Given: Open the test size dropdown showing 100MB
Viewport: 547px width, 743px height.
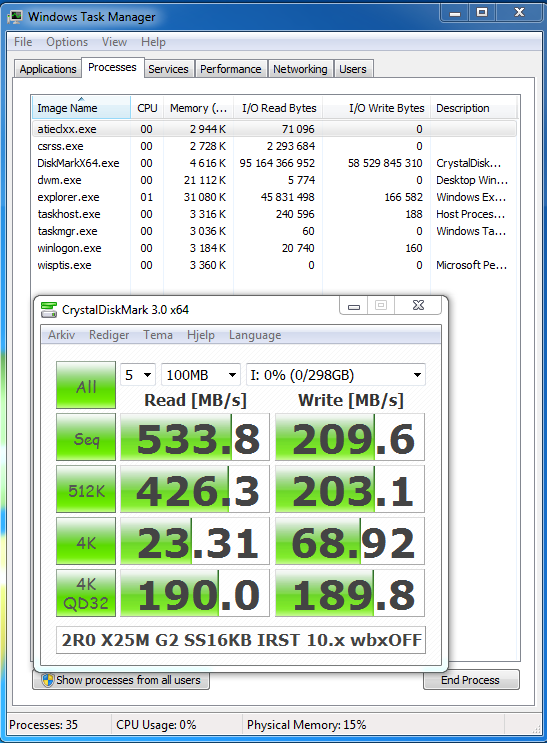Looking at the screenshot, I should coord(201,375).
